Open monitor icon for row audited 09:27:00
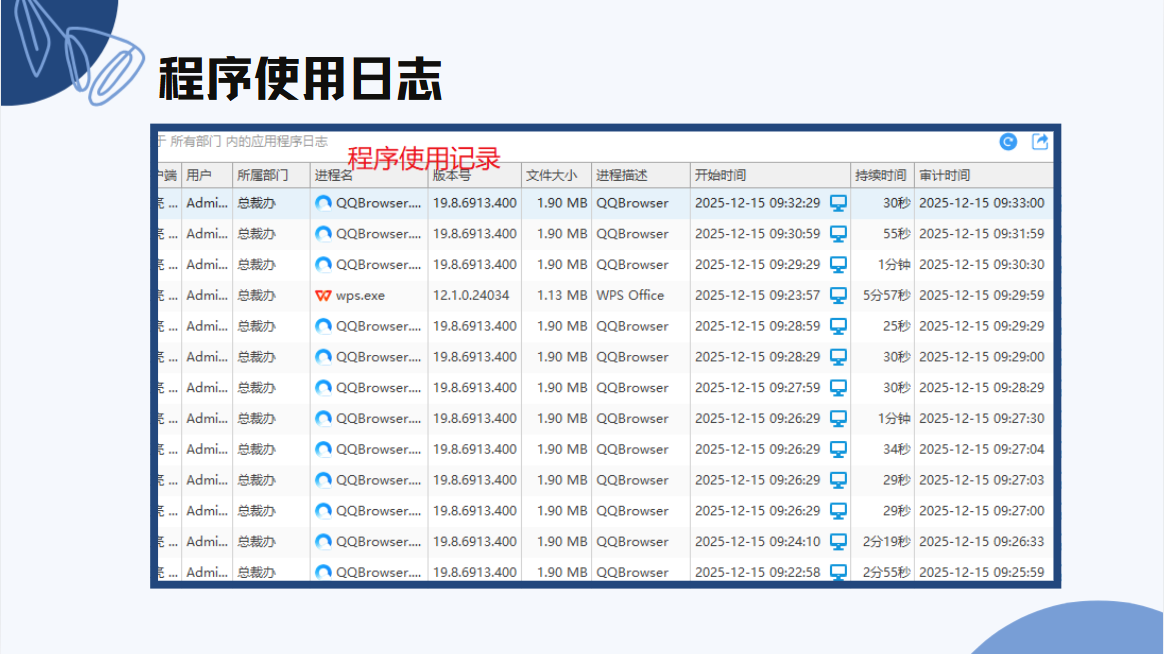 838,511
